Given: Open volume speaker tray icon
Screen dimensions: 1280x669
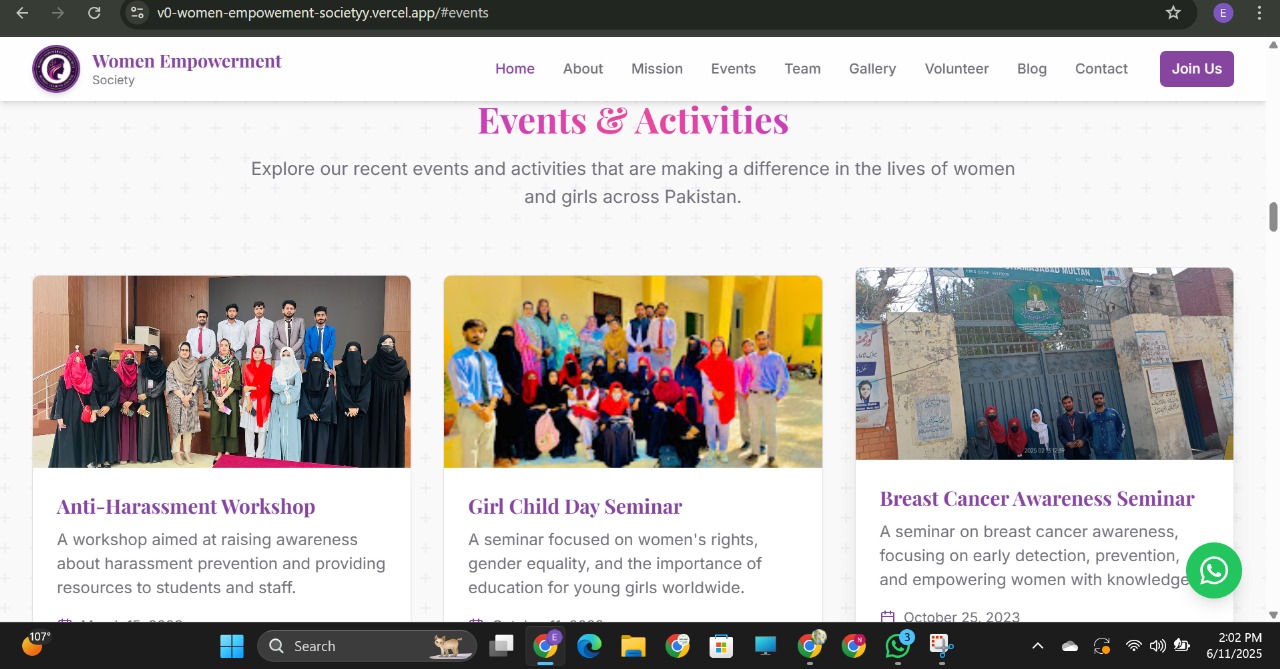Looking at the screenshot, I should click(x=1158, y=646).
